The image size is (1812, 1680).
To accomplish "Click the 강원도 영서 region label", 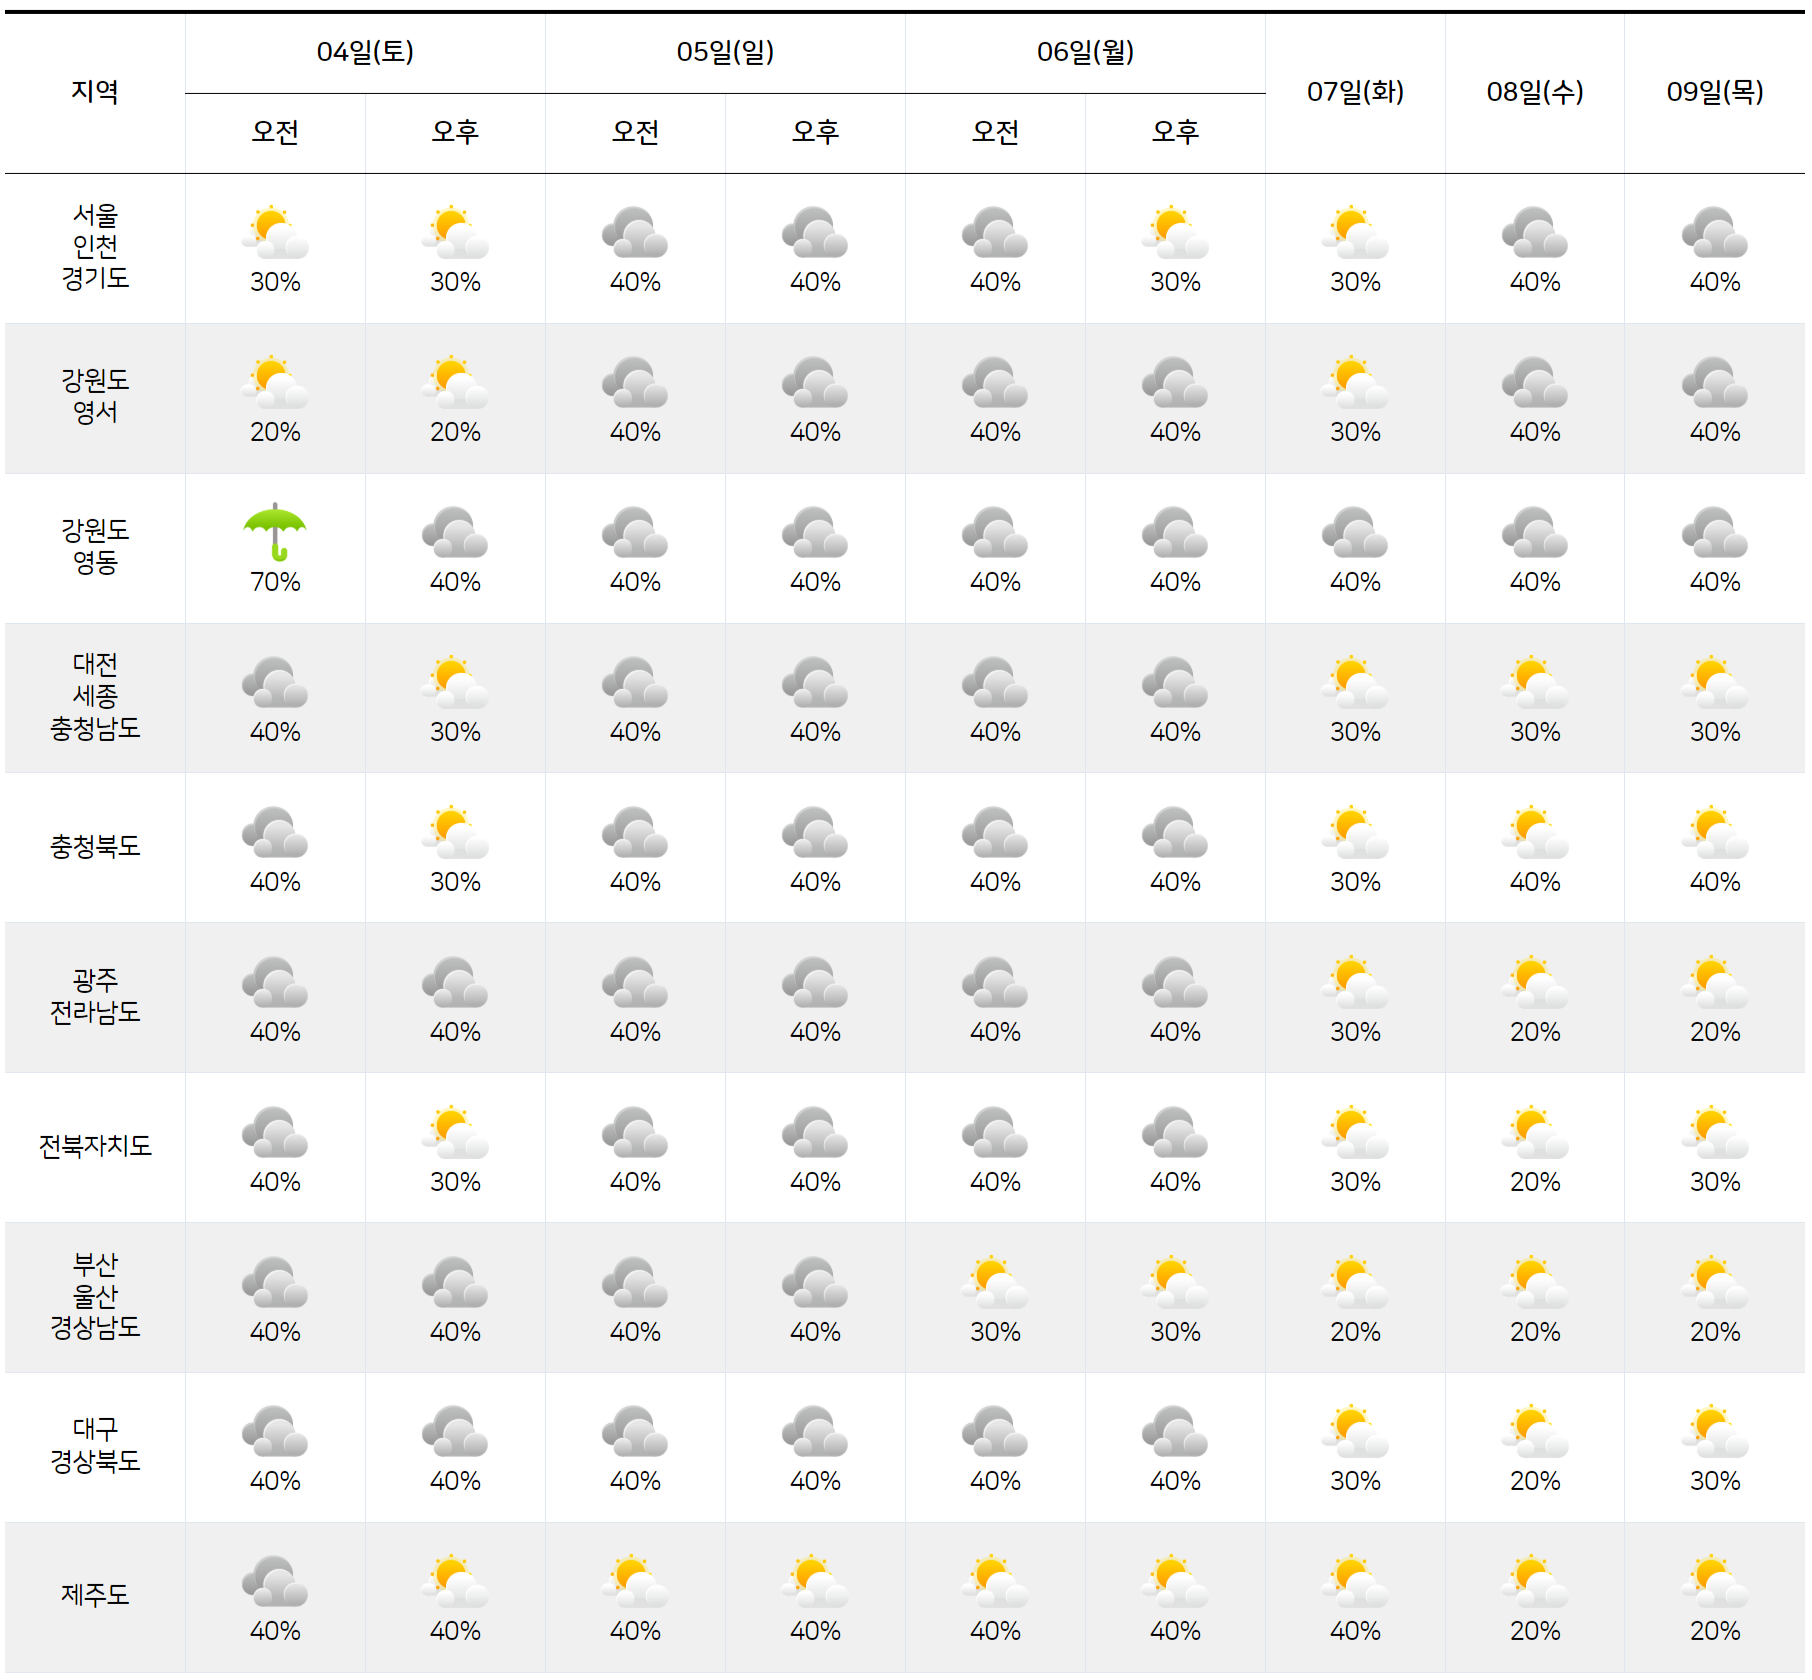I will coord(95,396).
